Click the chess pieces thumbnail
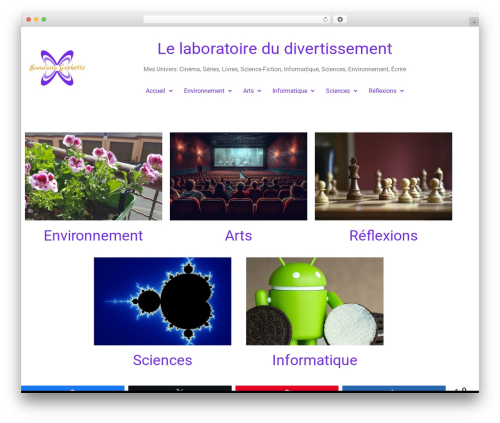The width and height of the screenshot is (500, 423). pyautogui.click(x=383, y=176)
